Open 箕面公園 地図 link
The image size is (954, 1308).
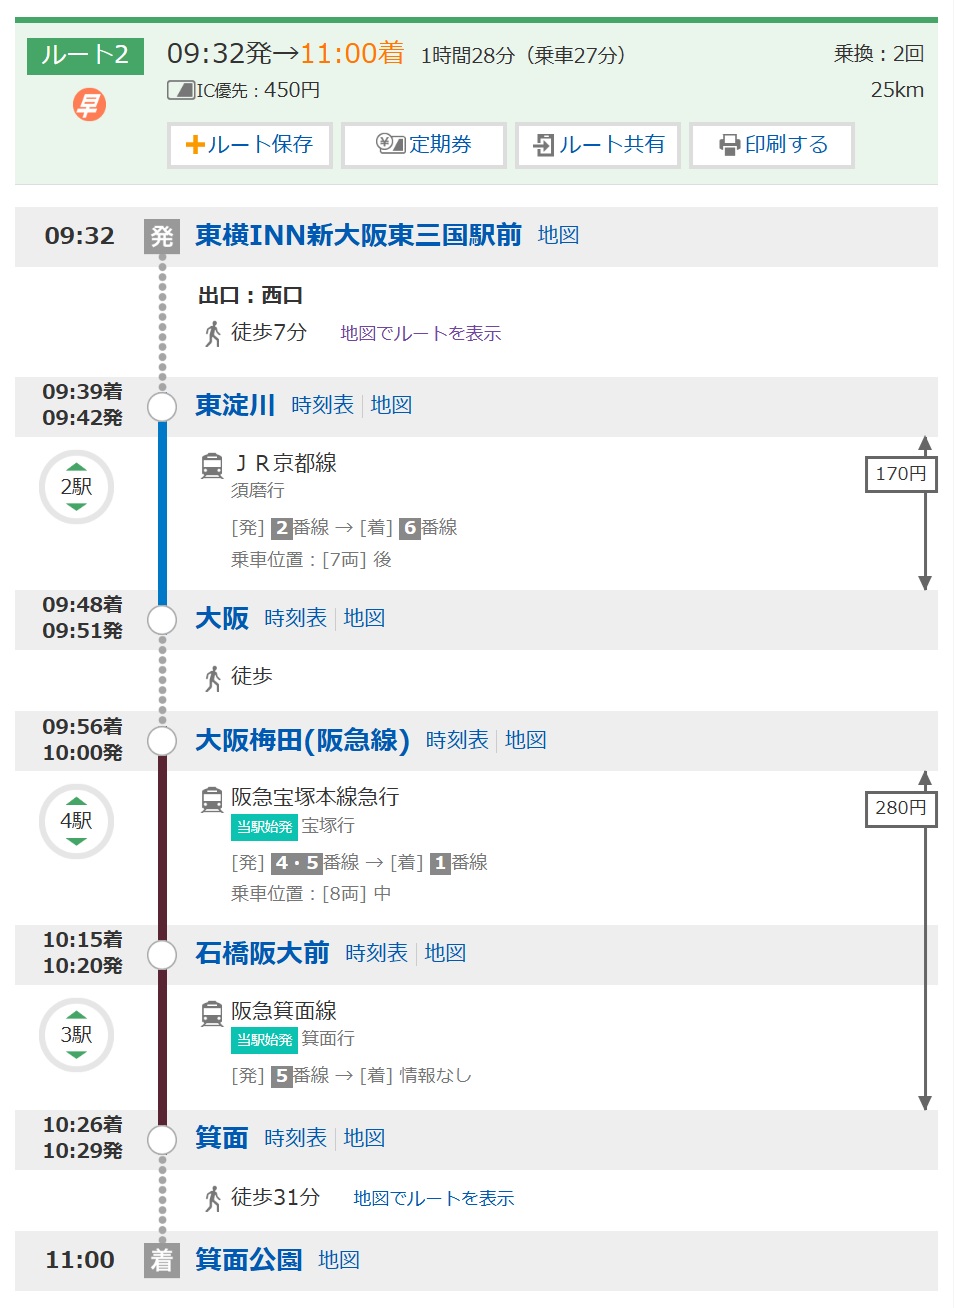(339, 1260)
